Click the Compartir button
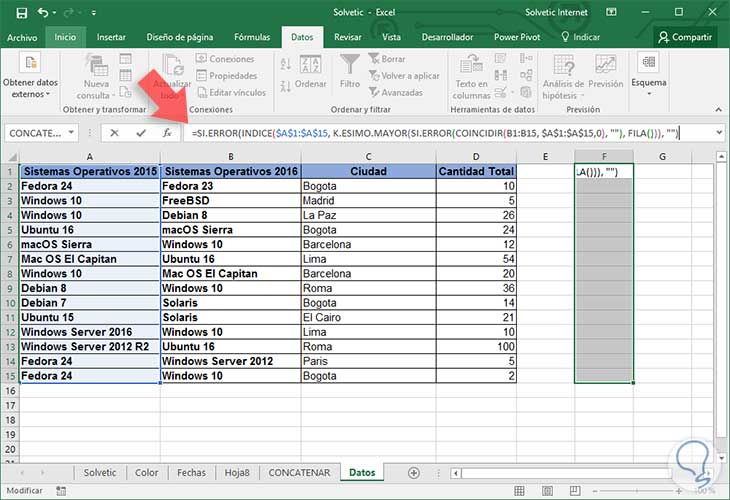Screen dimensions: 730x500 tap(685, 37)
